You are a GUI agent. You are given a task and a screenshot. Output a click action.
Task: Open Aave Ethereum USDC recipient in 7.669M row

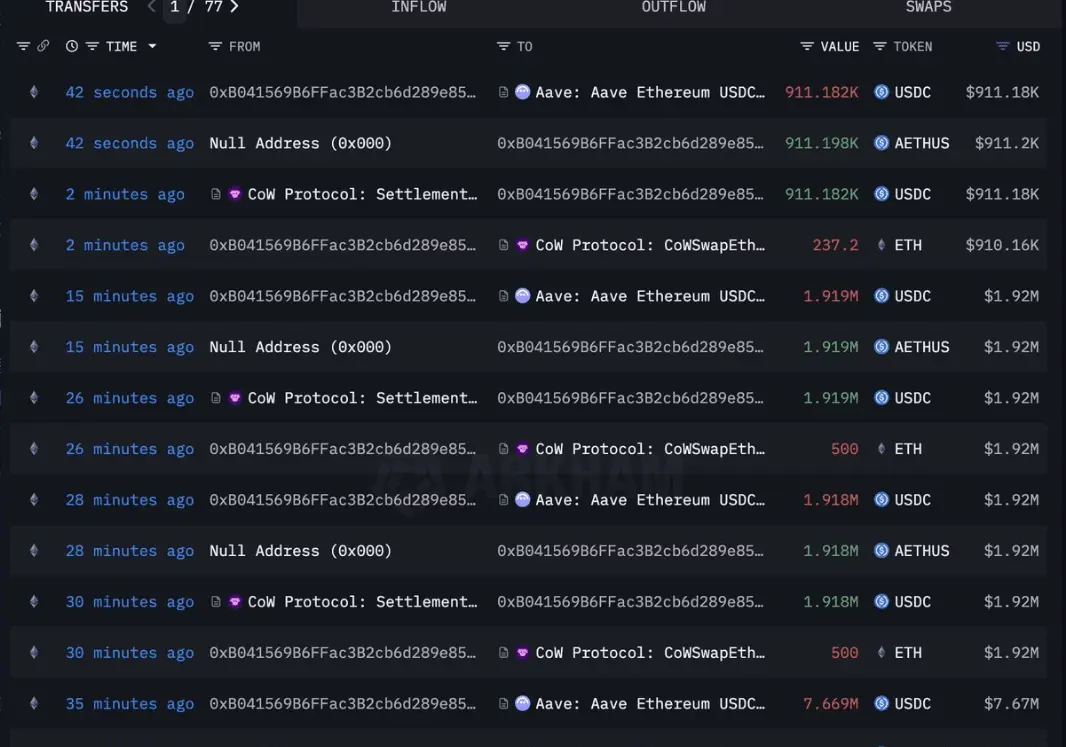650,704
